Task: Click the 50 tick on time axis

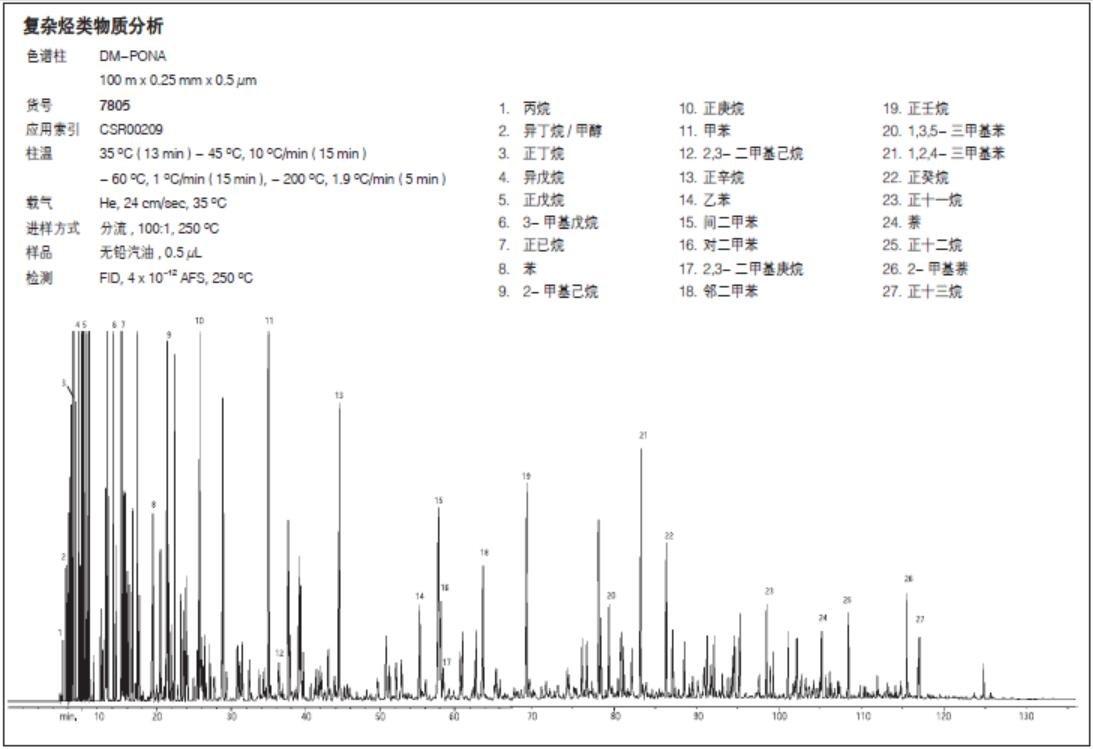Action: [x=379, y=716]
